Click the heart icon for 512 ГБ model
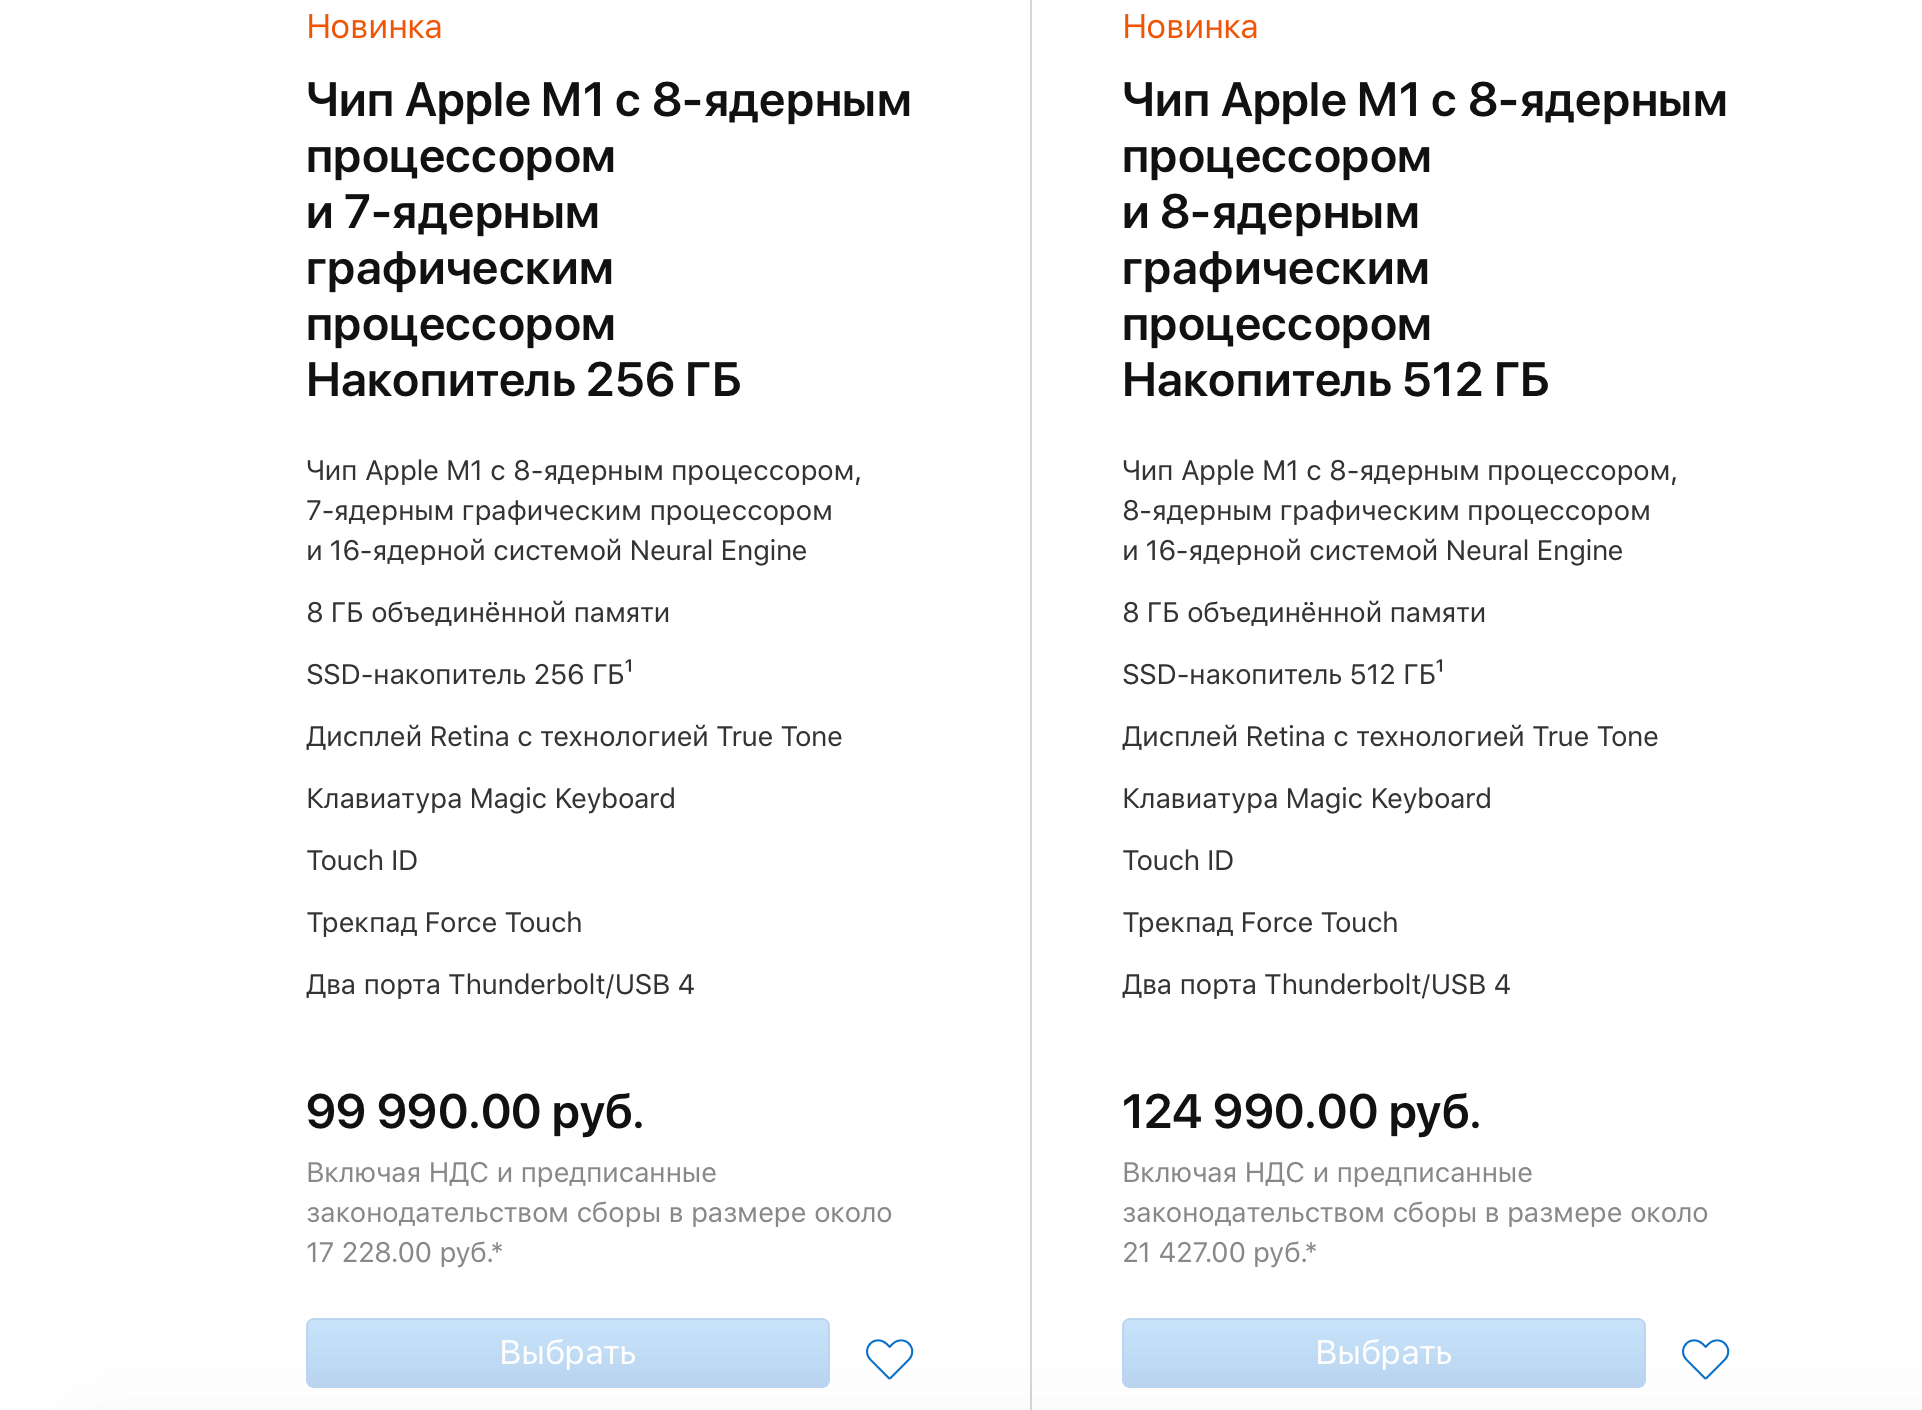1922x1410 pixels. tap(1705, 1357)
